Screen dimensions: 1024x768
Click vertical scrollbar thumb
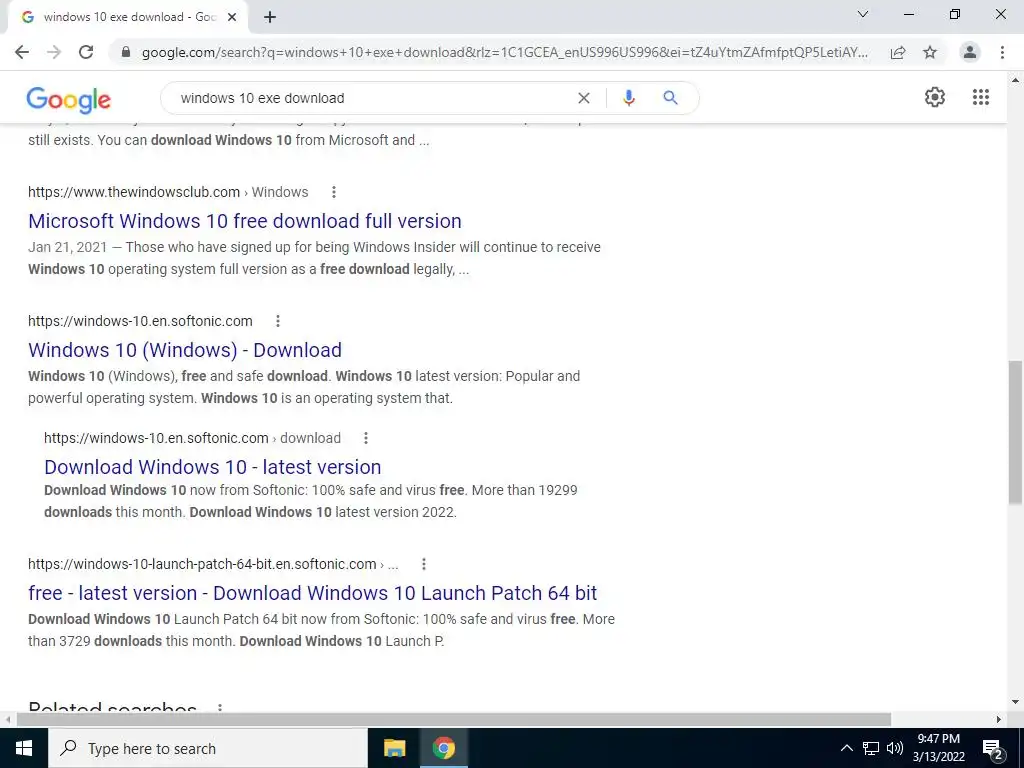pos(1015,431)
